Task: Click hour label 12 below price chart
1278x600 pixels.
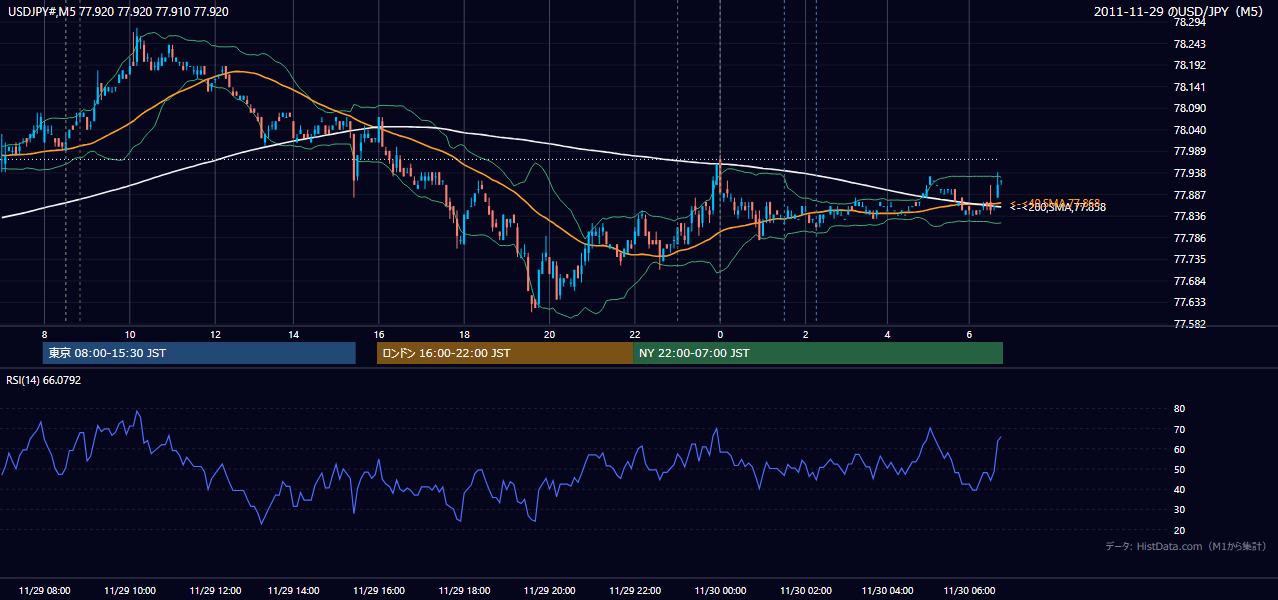Action: [x=214, y=333]
